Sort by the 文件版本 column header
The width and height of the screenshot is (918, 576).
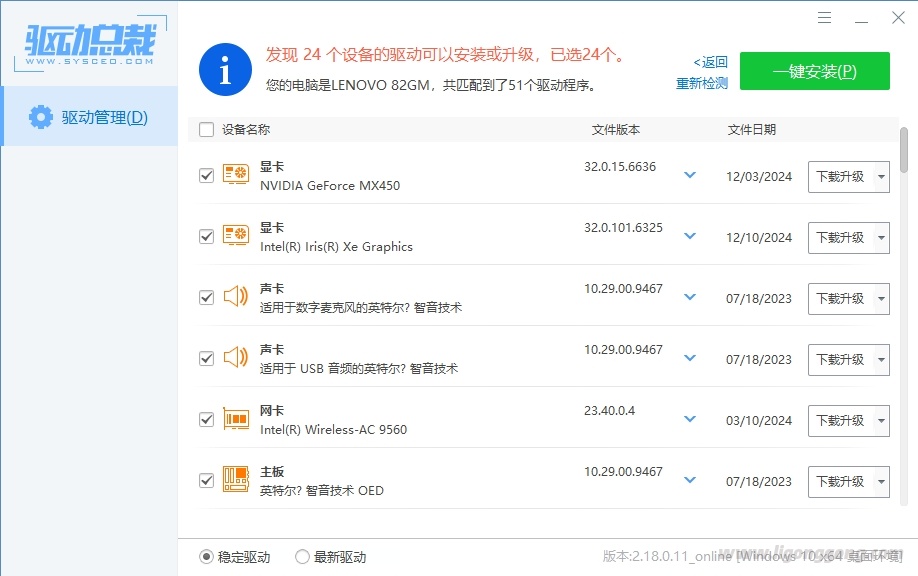(x=616, y=129)
